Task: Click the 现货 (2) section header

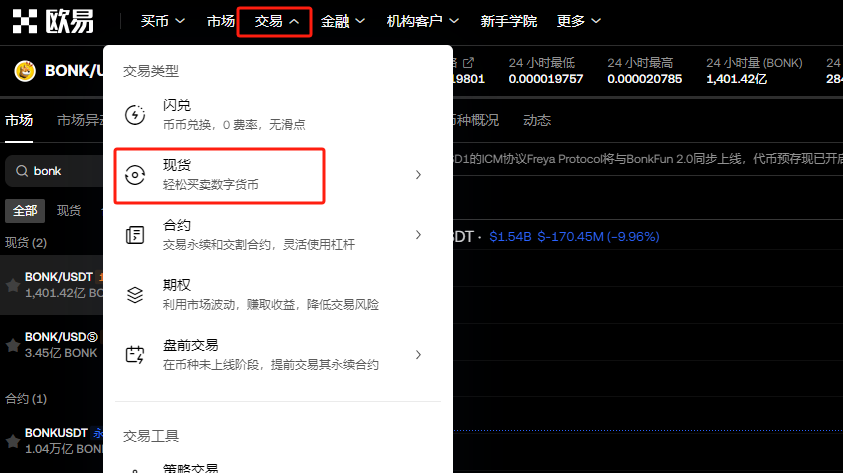Action: pyautogui.click(x=26, y=242)
